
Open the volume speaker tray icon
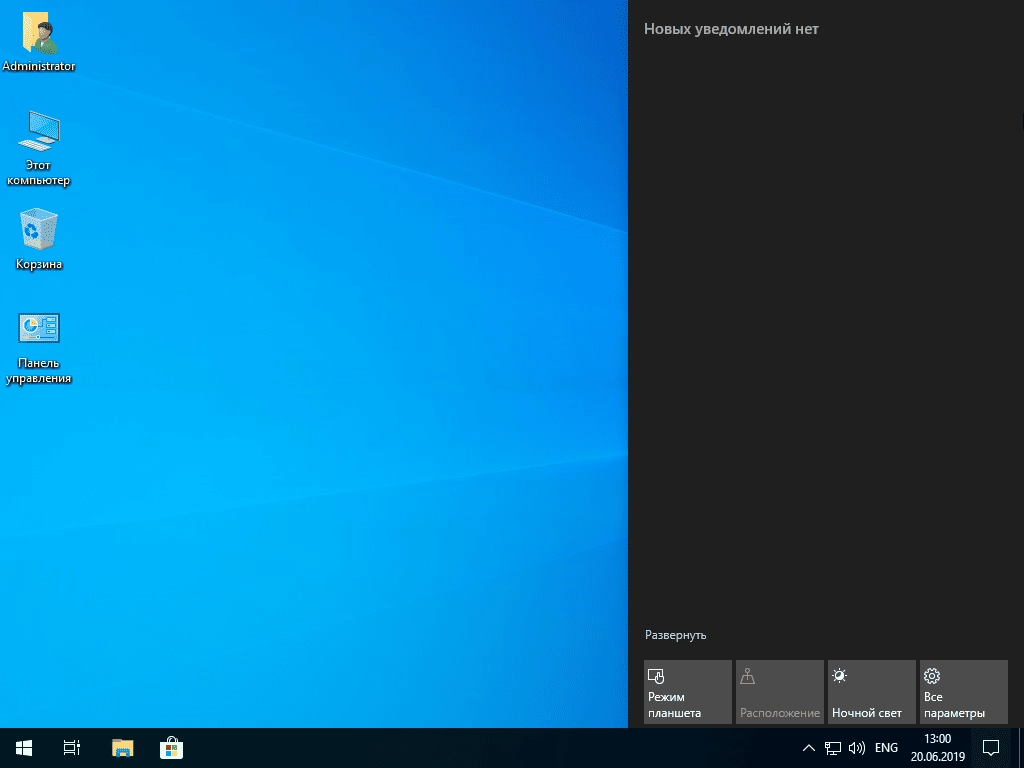click(856, 748)
